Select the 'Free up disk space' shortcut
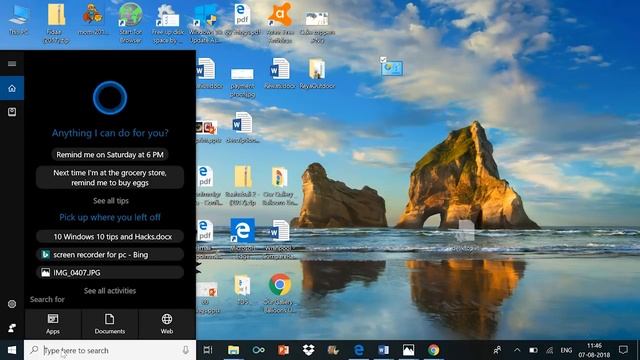 tap(167, 24)
